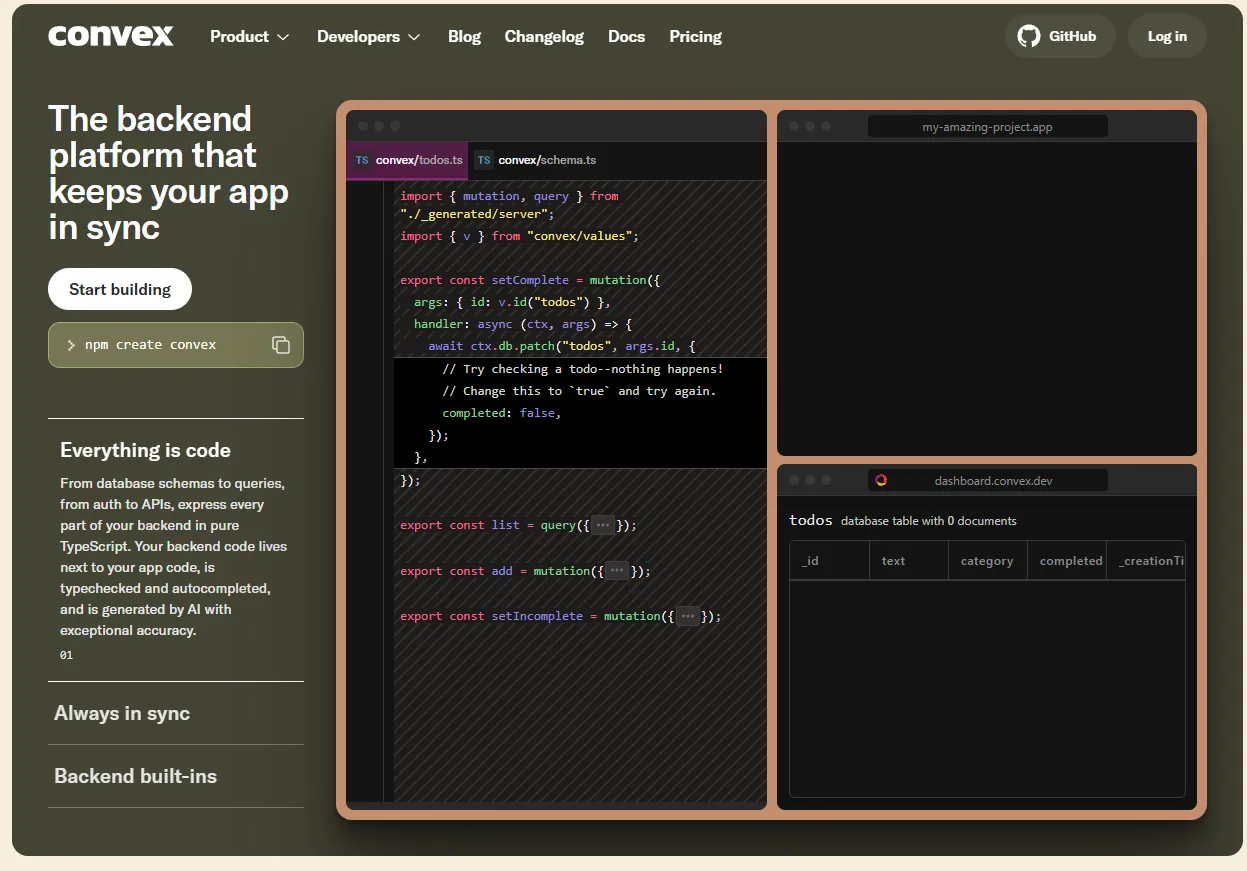Expand the collapsed add mutation code
1247x871 pixels.
point(615,570)
